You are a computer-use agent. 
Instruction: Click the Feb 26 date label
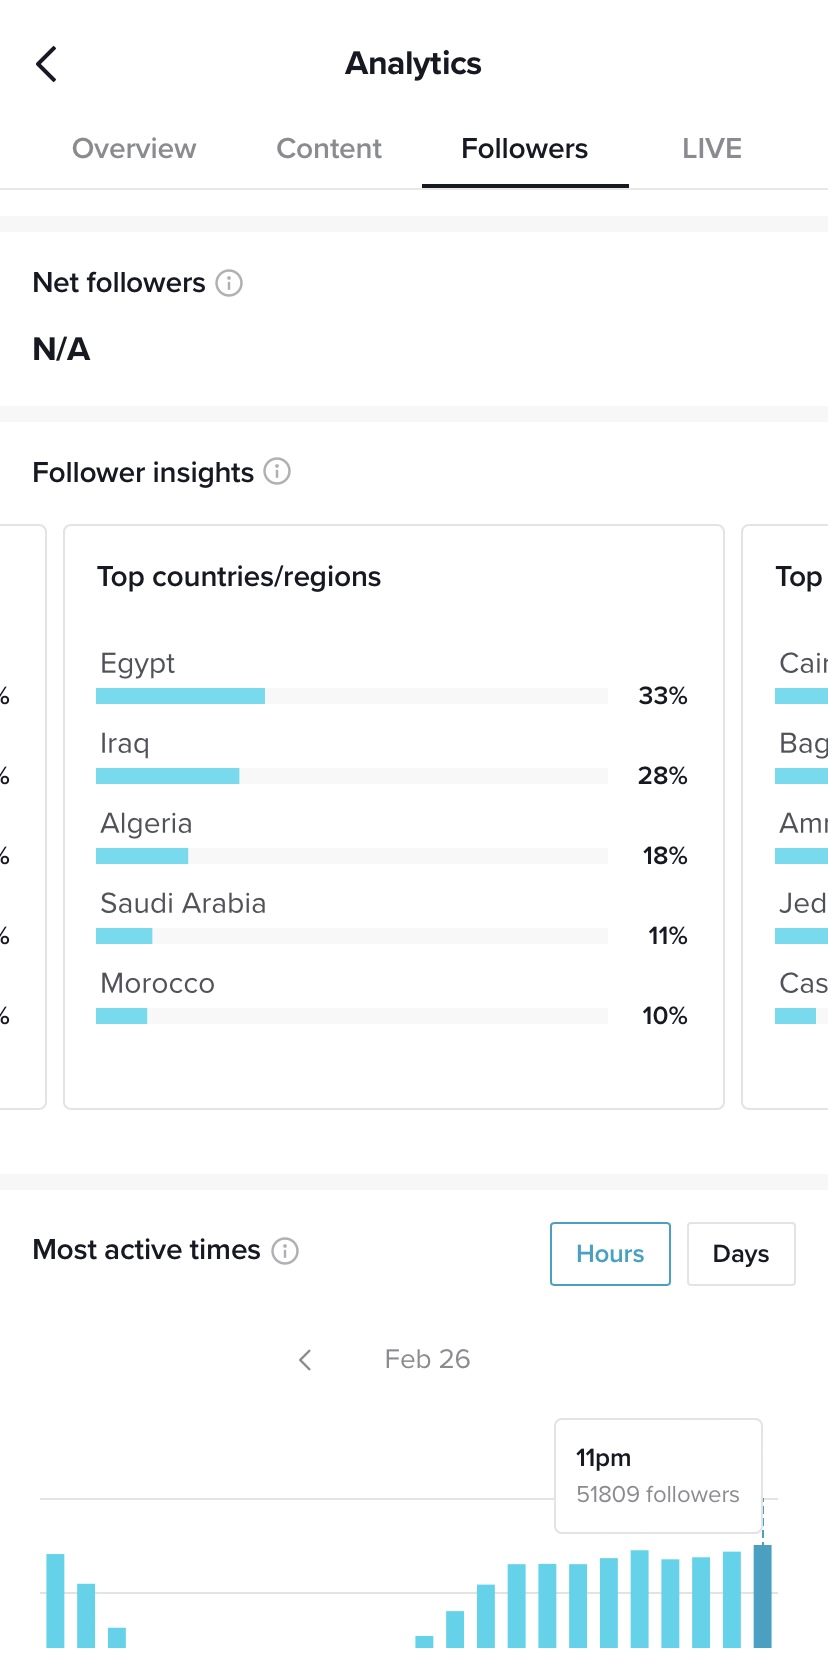pyautogui.click(x=427, y=1360)
